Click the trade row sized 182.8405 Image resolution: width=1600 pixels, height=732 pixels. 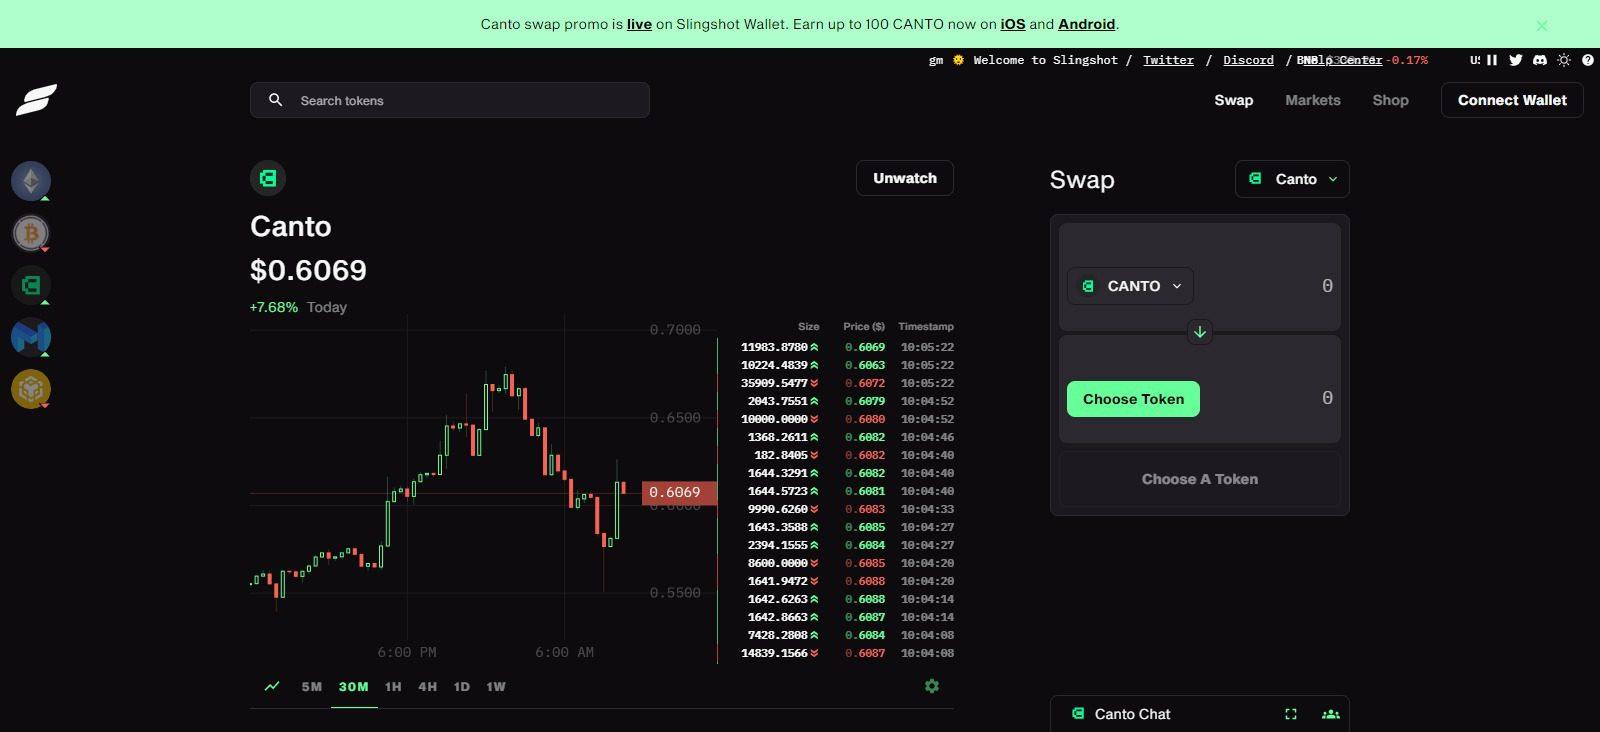847,455
